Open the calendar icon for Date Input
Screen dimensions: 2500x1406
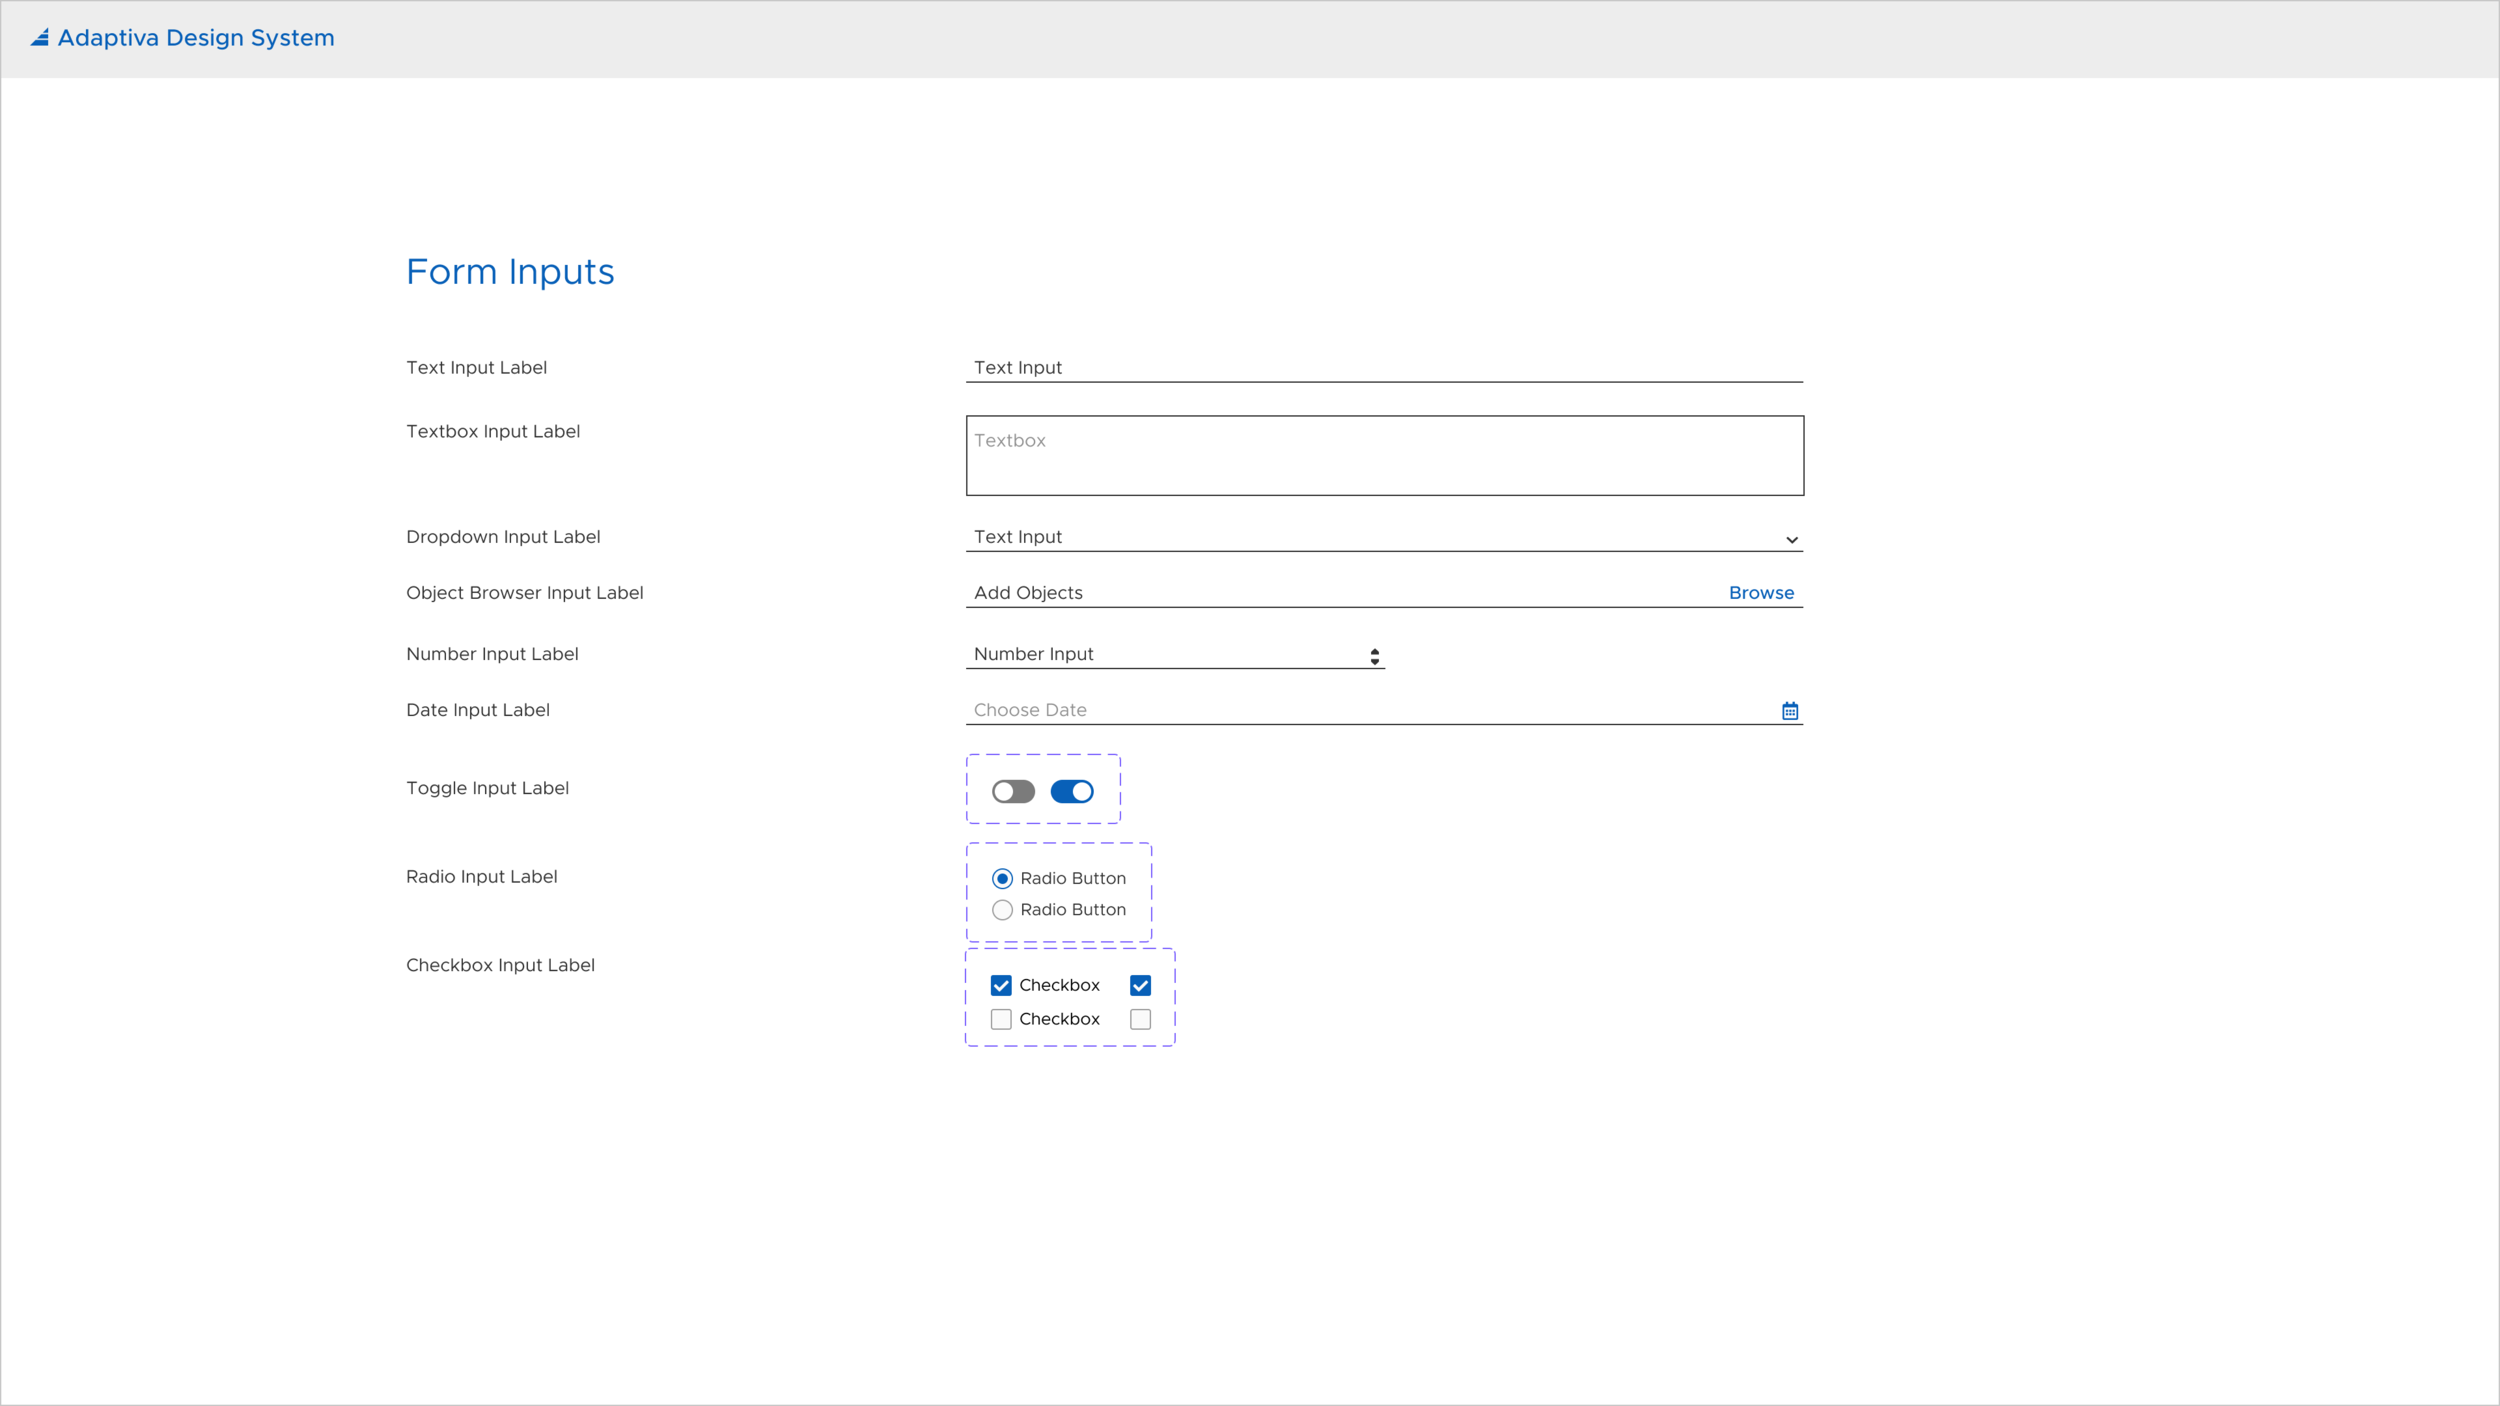tap(1789, 710)
